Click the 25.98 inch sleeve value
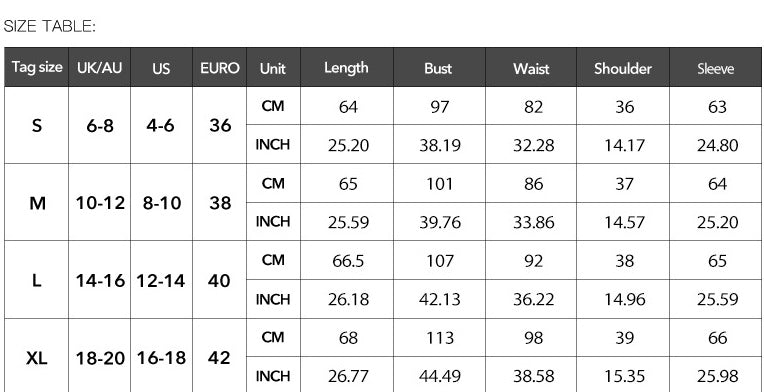Viewport: 764px width, 392px height. click(x=717, y=376)
